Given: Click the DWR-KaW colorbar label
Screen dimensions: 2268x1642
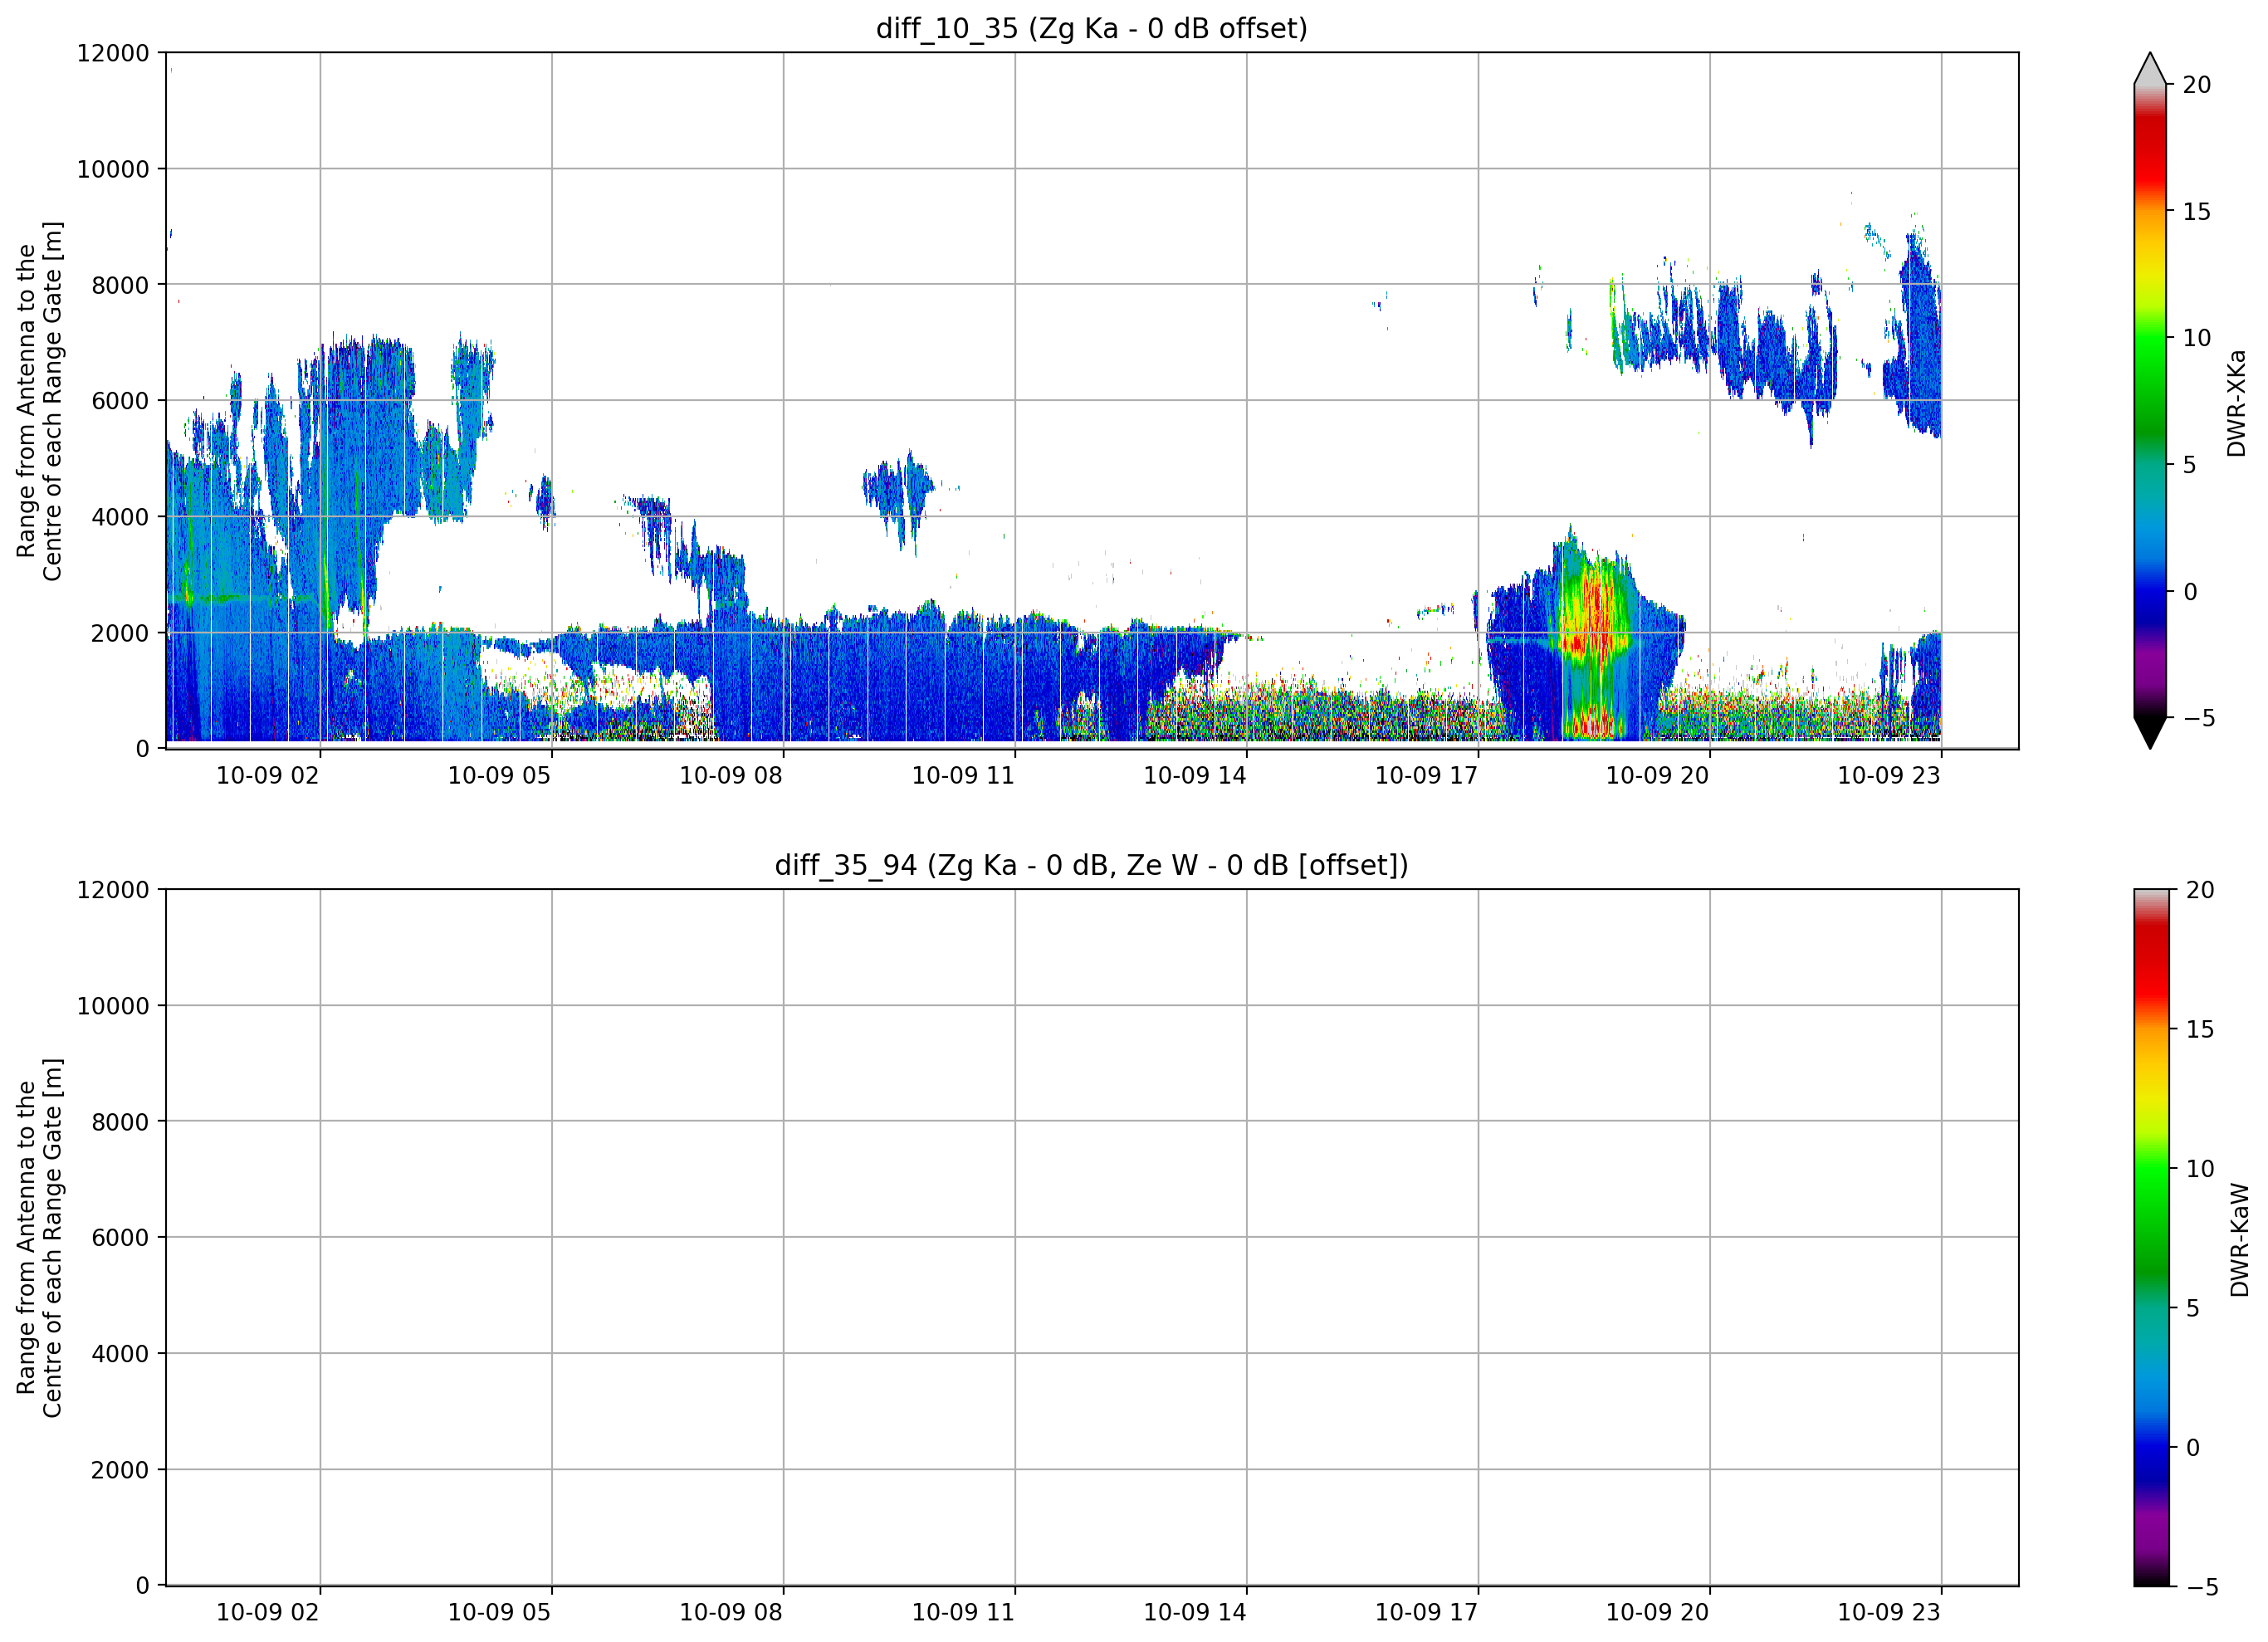Looking at the screenshot, I should (x=2240, y=1239).
